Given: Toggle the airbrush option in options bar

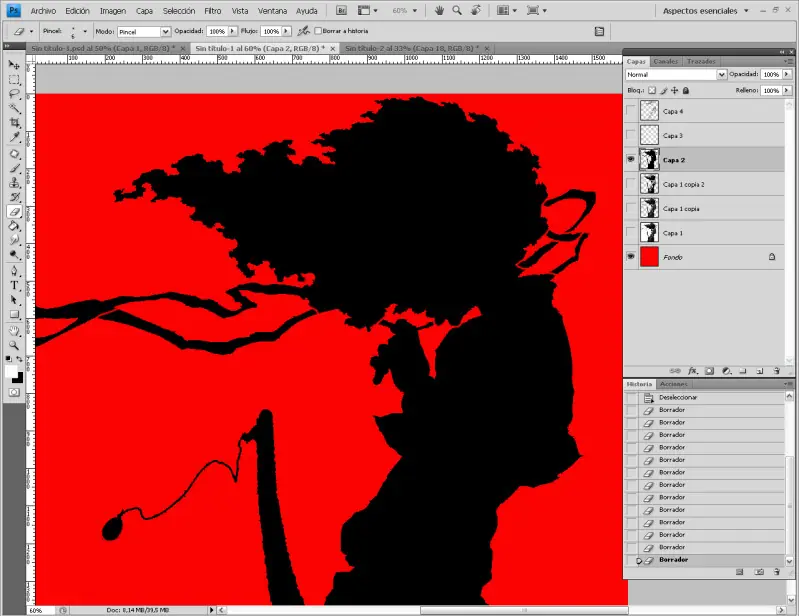Looking at the screenshot, I should point(304,31).
